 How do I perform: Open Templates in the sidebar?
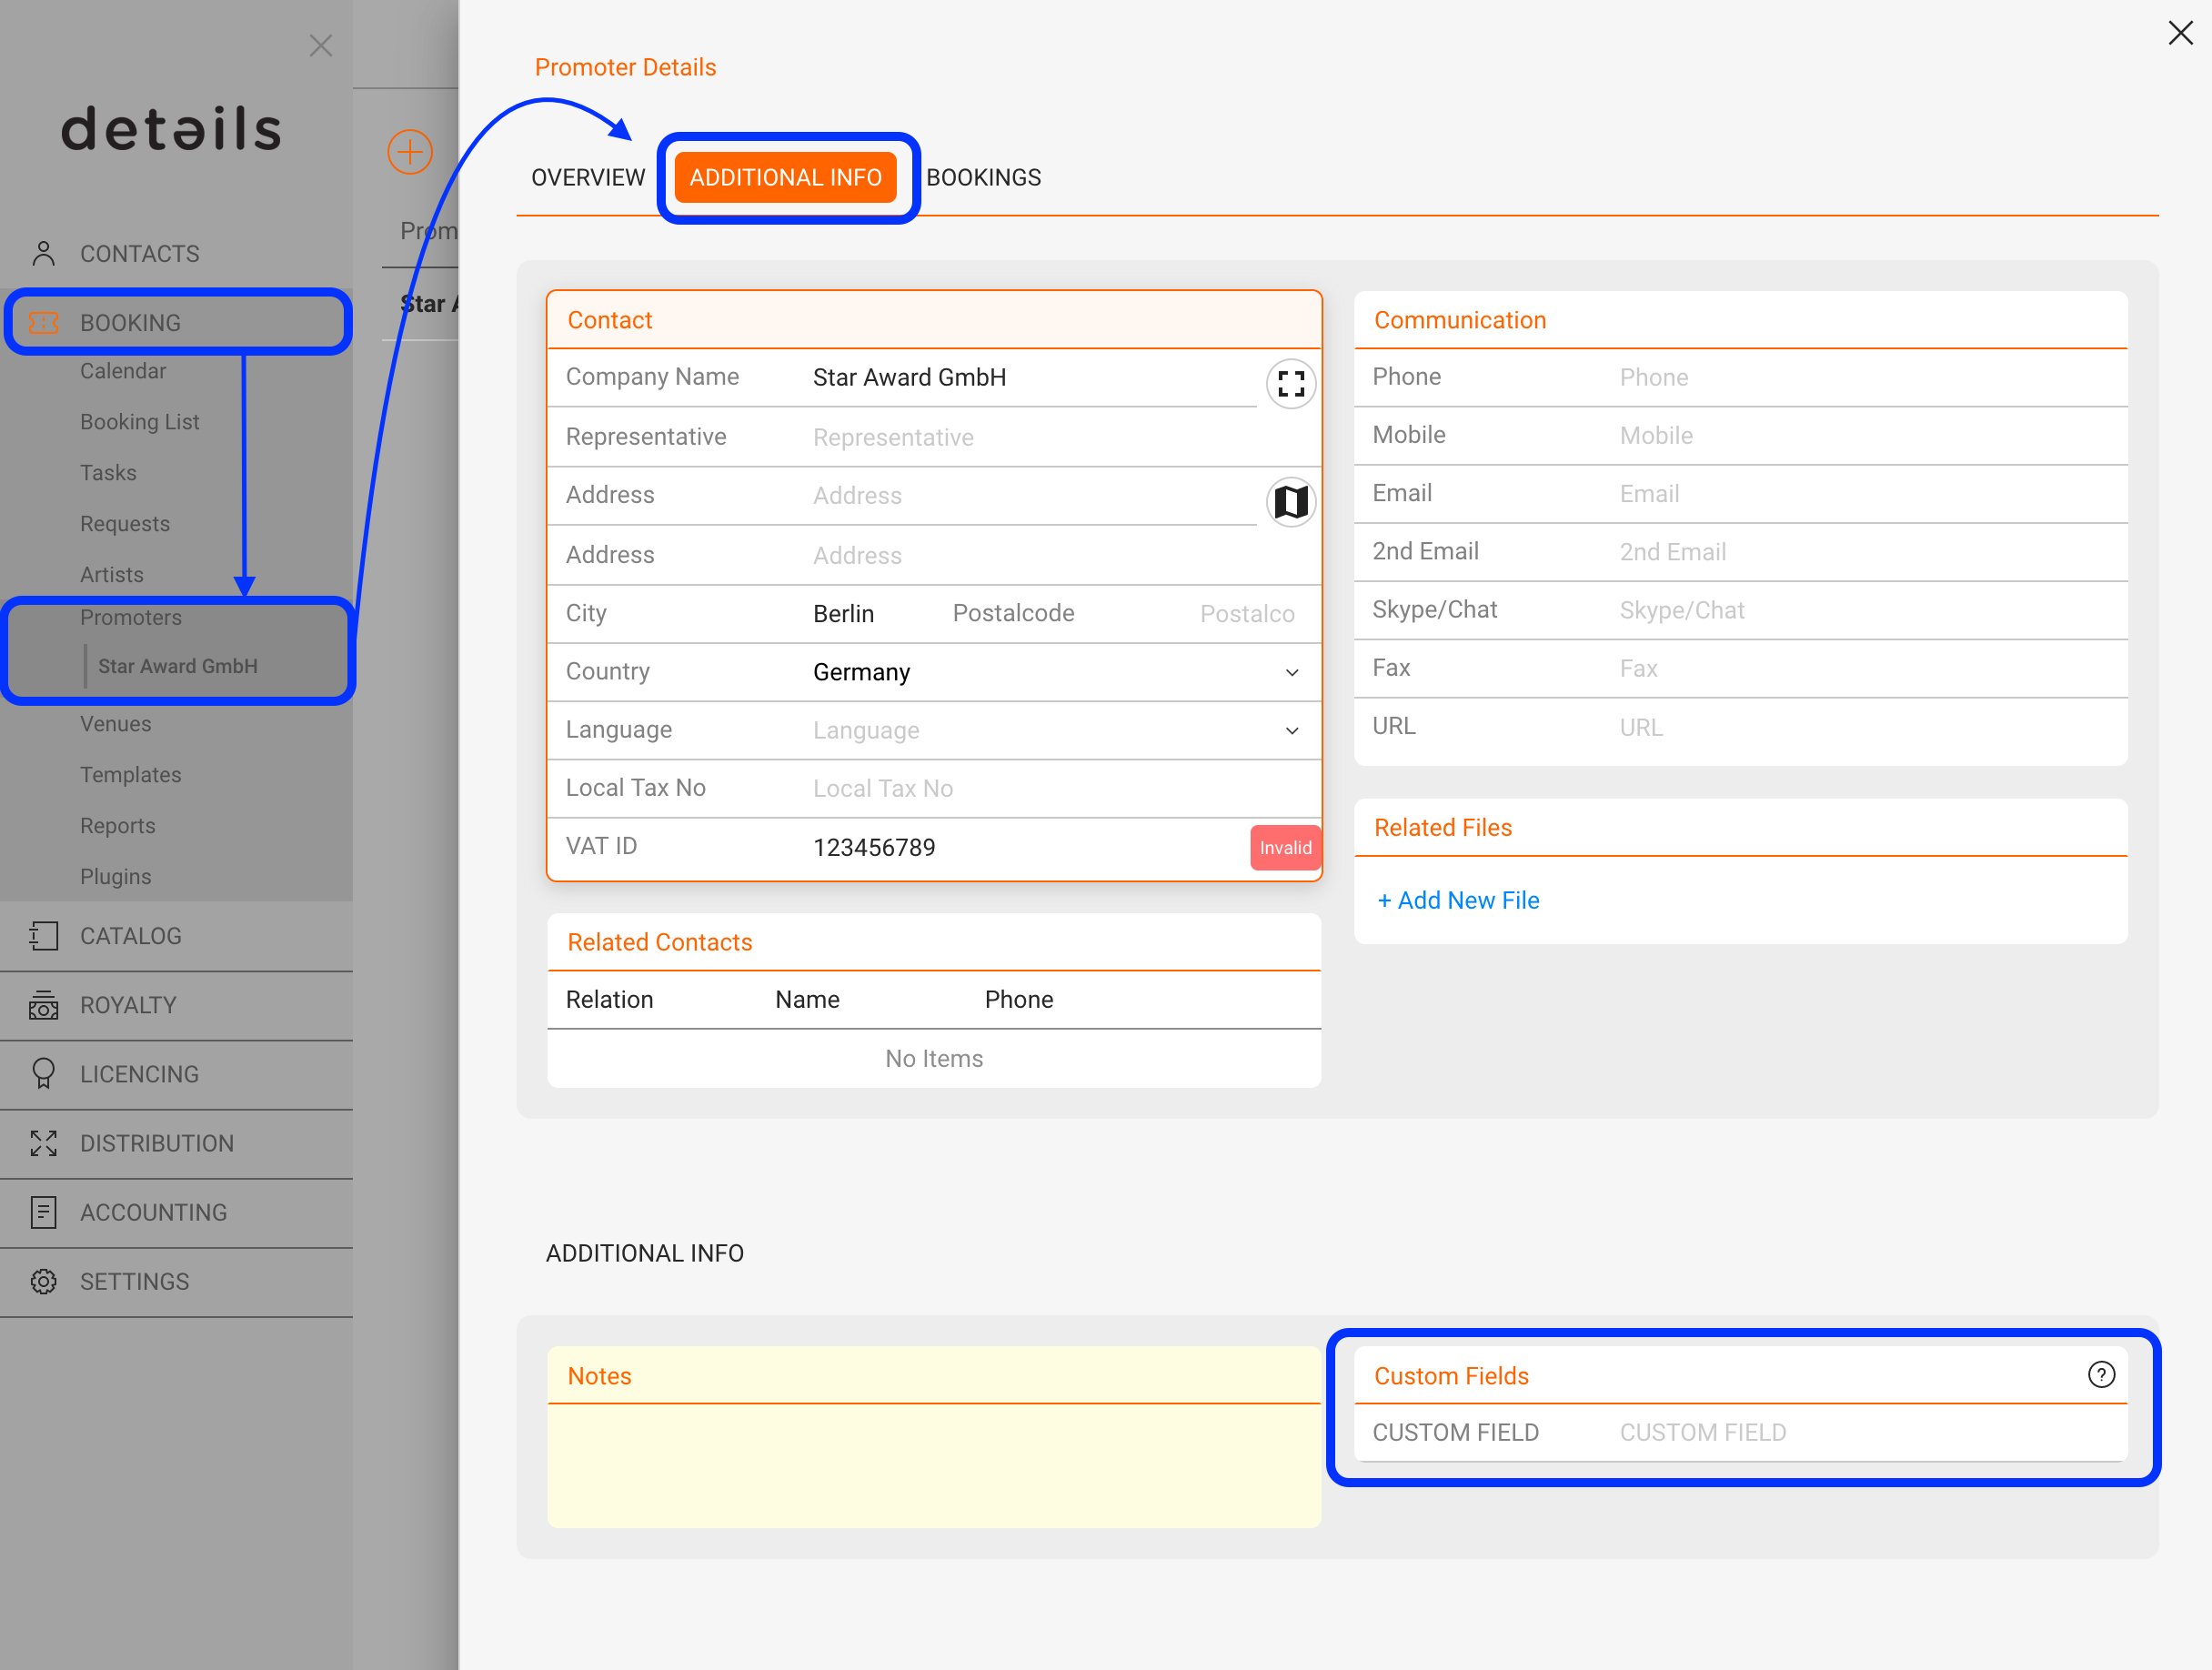tap(131, 775)
